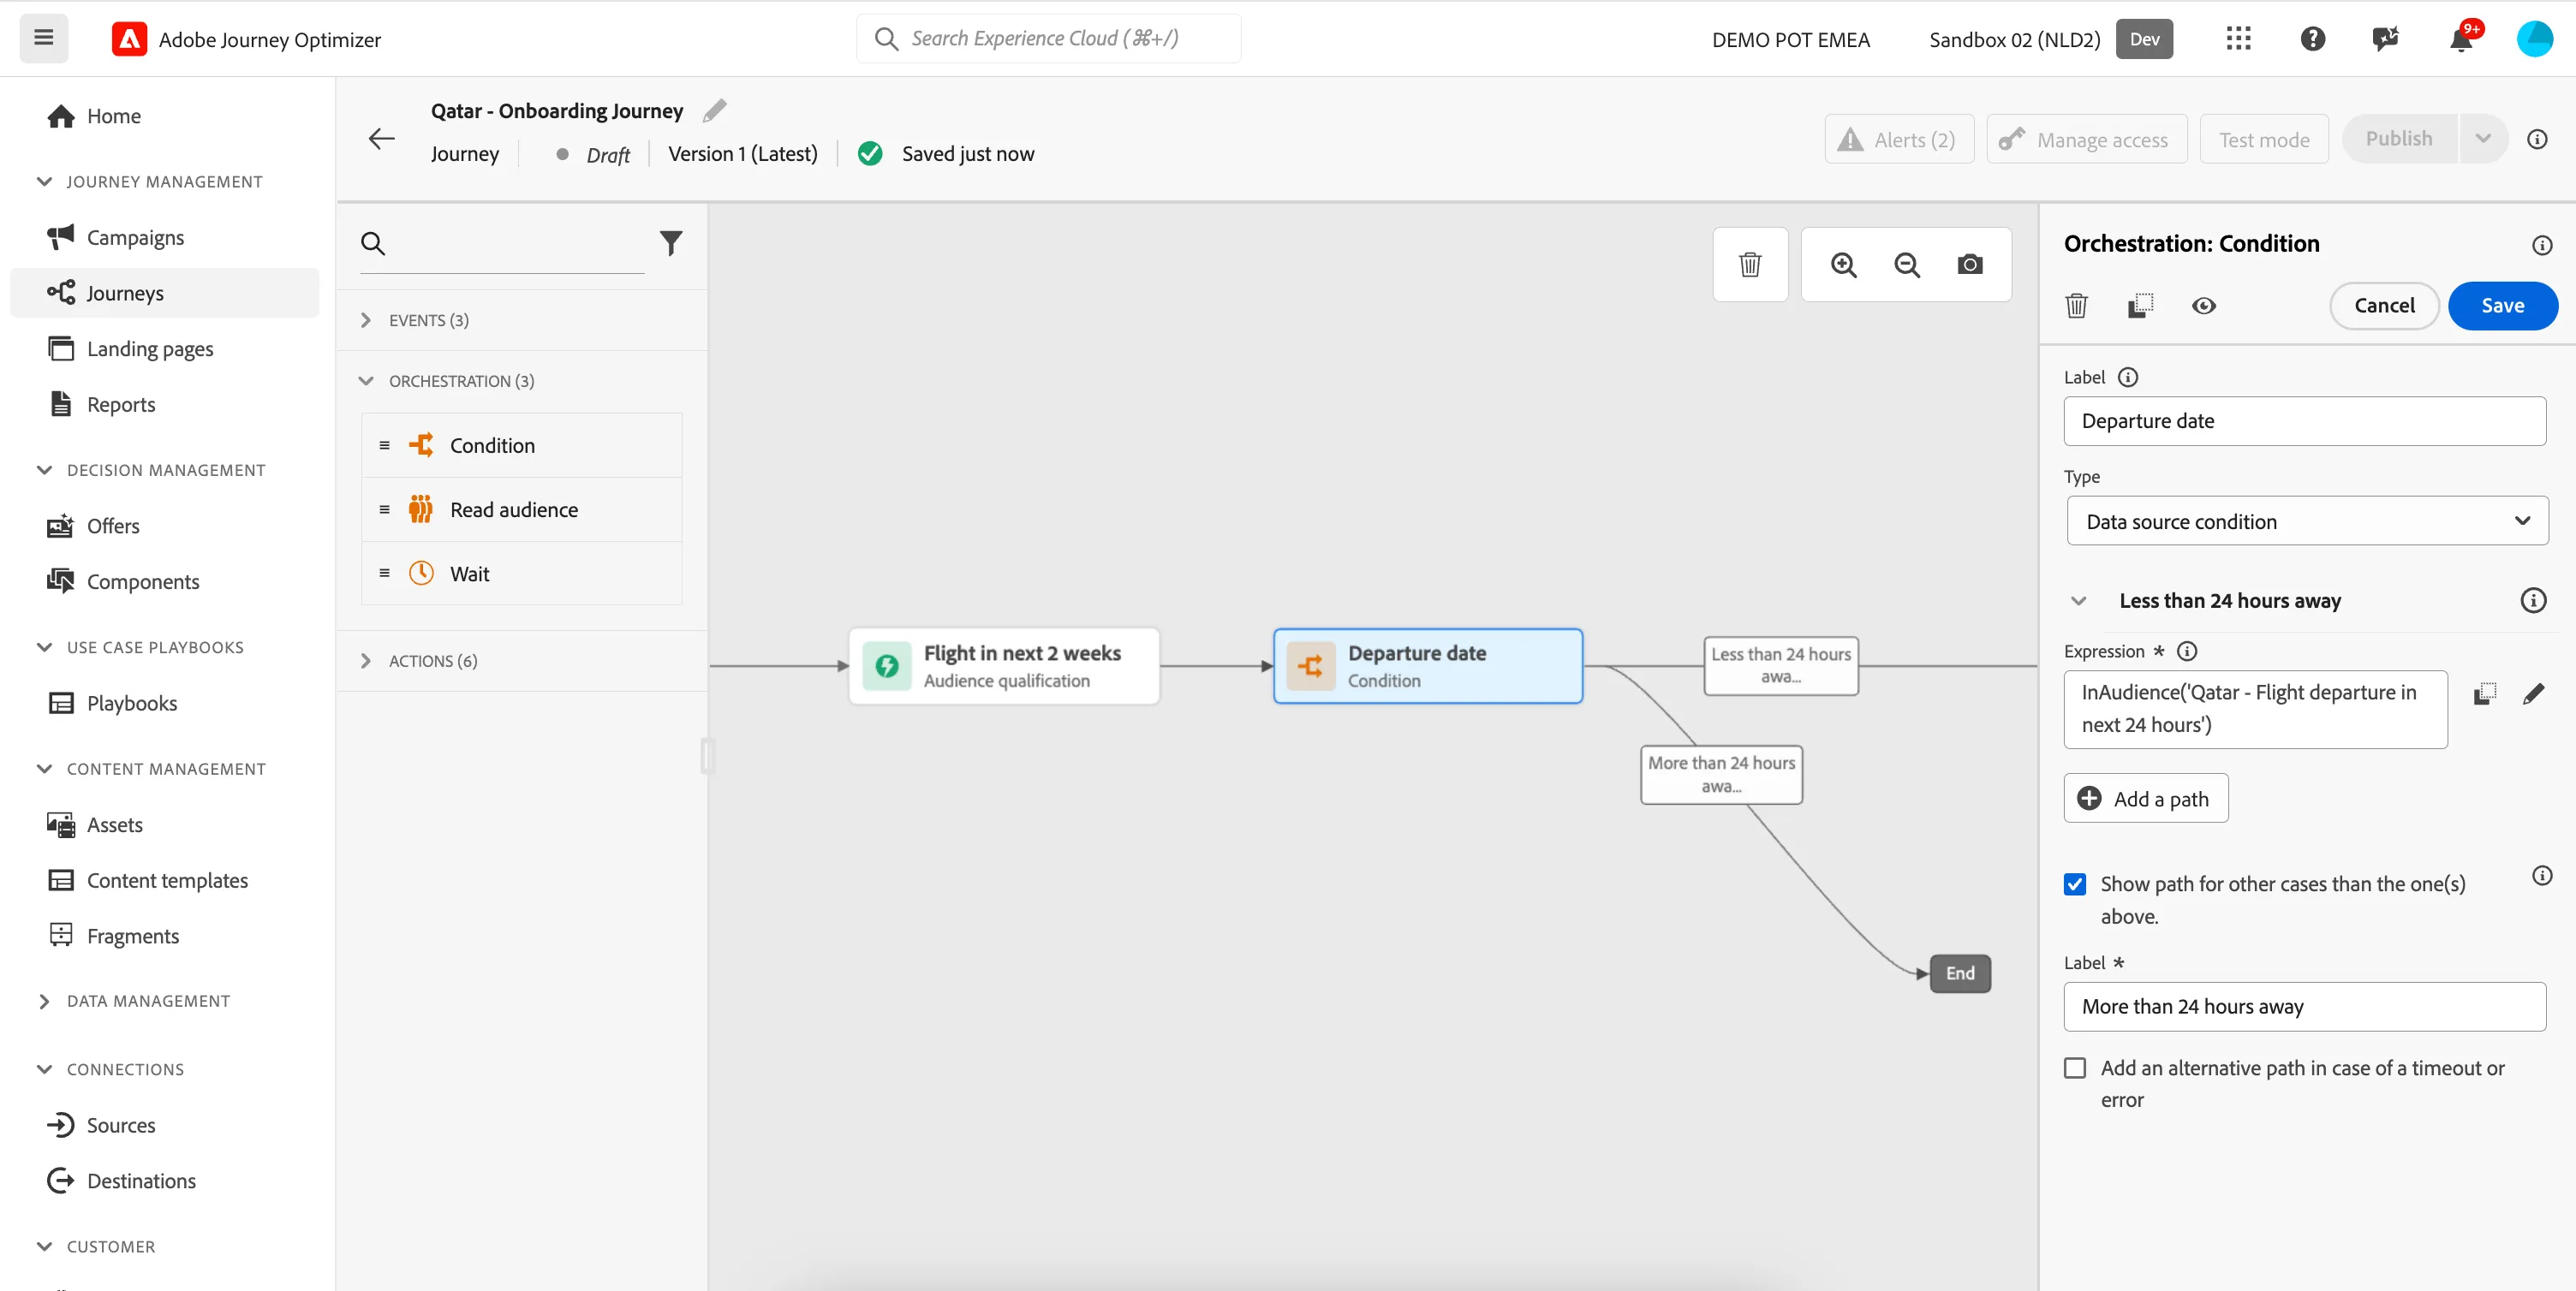Toggle the hamburger navigation menu
This screenshot has height=1291, width=2576.
coord(44,38)
